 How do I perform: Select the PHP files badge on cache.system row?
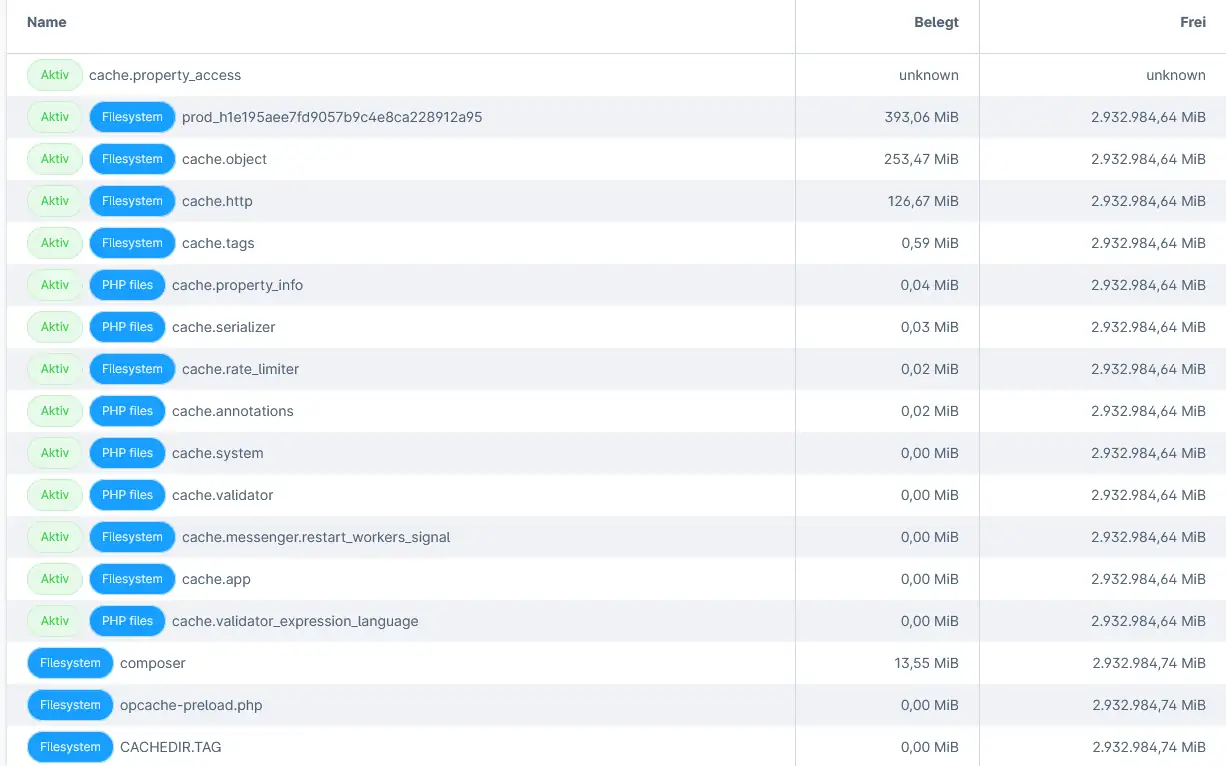point(127,453)
